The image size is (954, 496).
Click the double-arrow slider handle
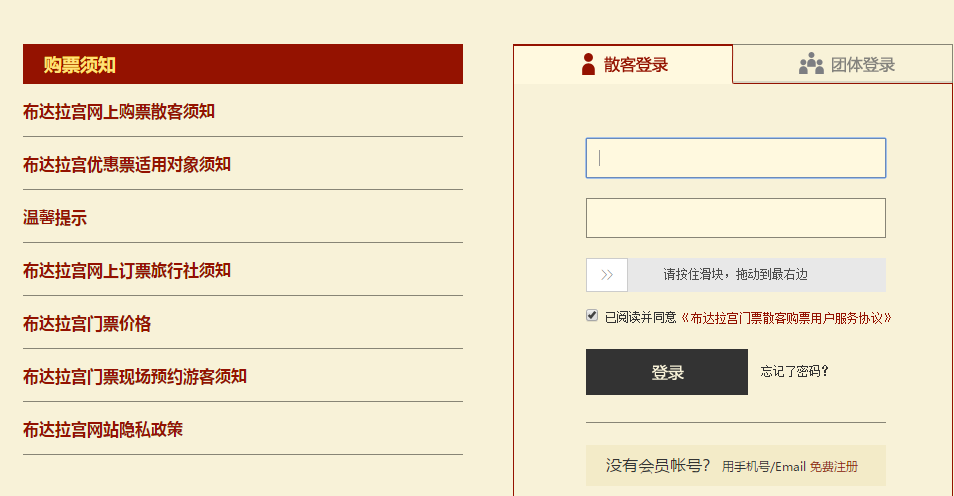pyautogui.click(x=607, y=275)
